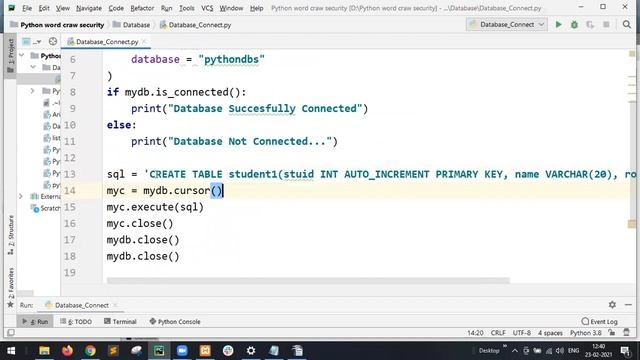Open the VCS menu
This screenshot has width=640, height=360.
[x=207, y=8]
